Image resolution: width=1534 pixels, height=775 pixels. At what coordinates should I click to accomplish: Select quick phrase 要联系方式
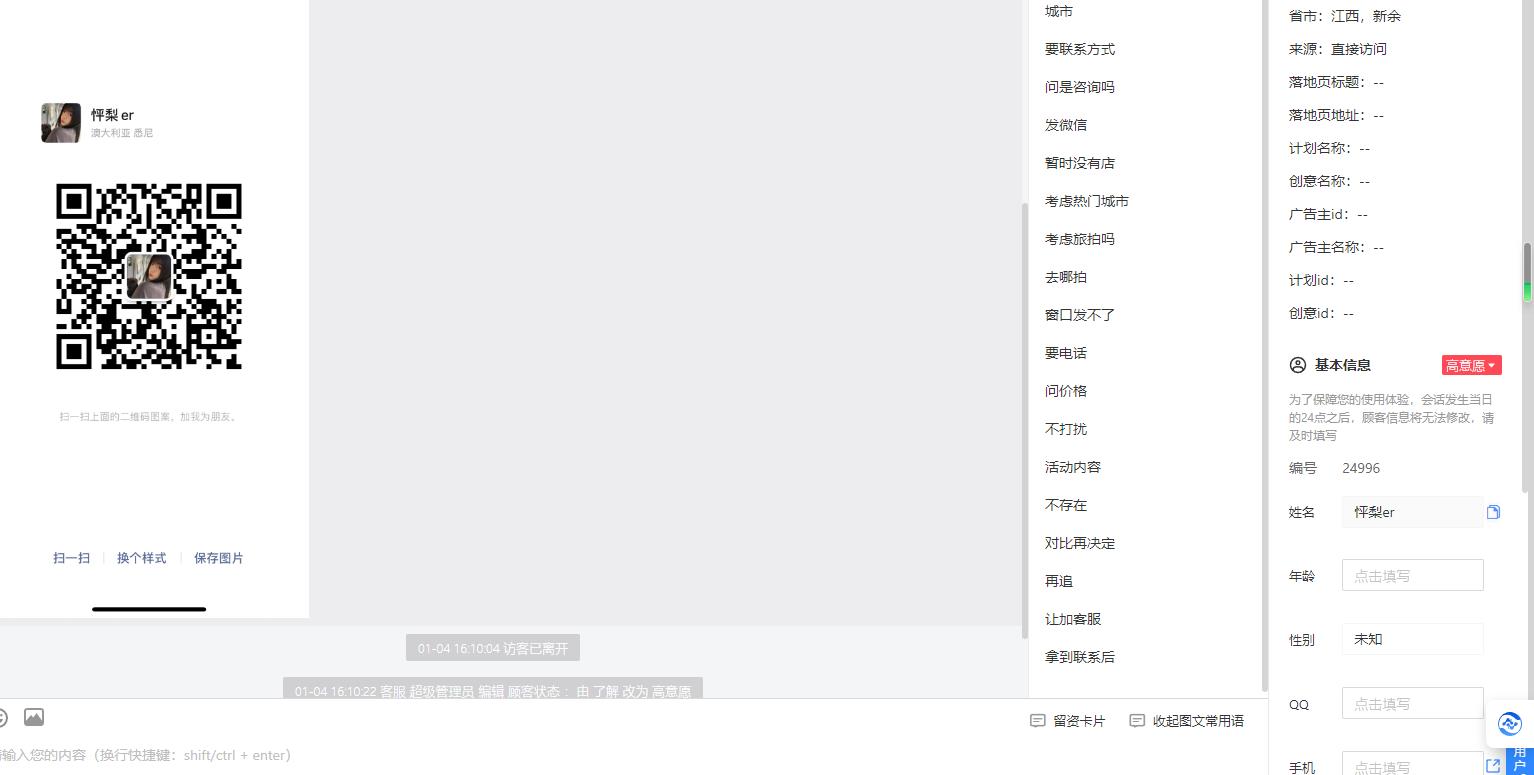tap(1080, 49)
